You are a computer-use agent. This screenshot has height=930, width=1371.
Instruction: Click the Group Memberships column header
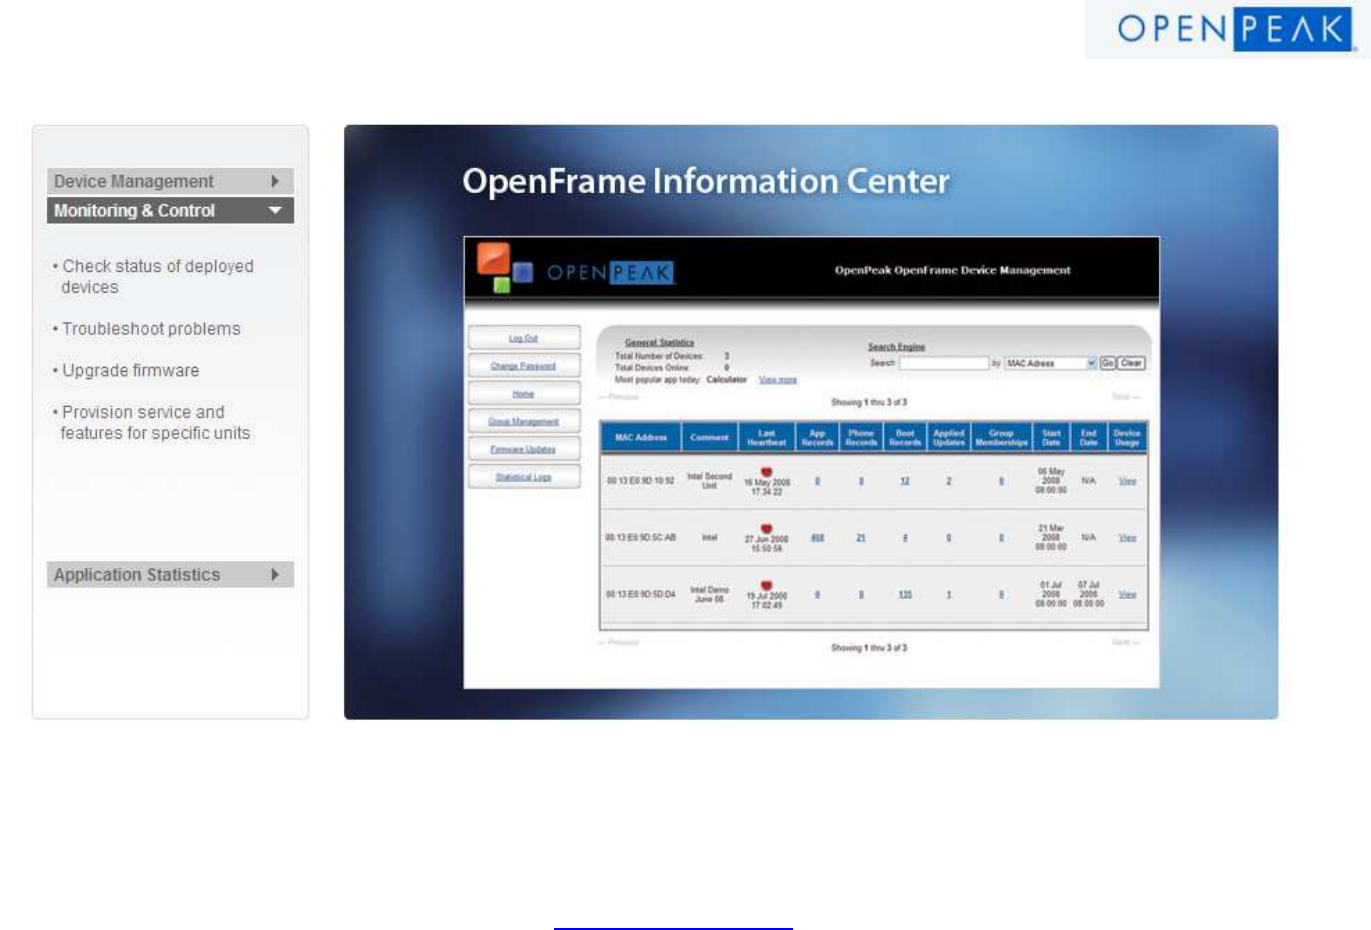1002,438
